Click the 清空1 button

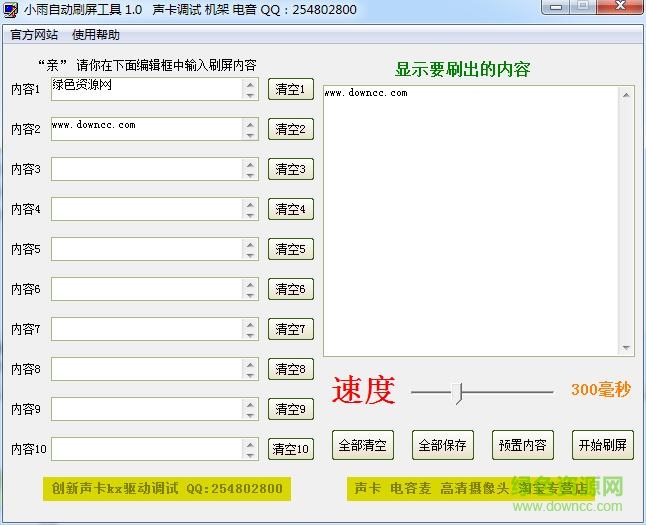pyautogui.click(x=291, y=89)
